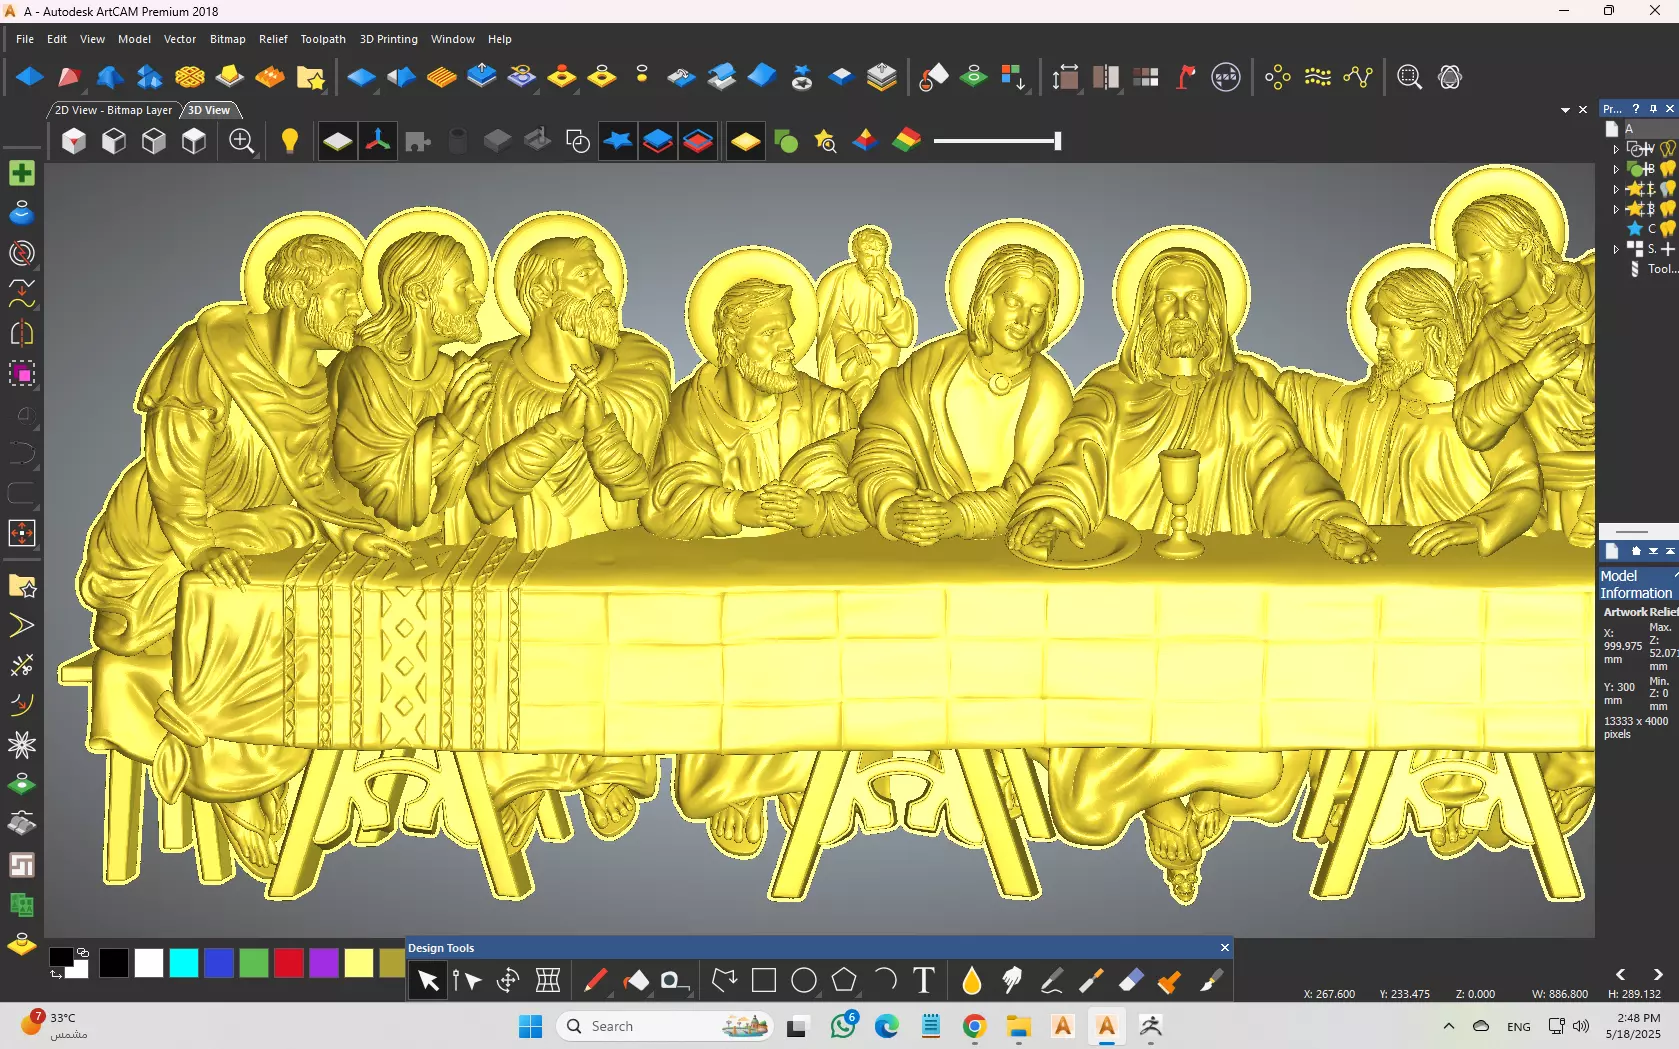1679x1049 pixels.
Task: Open the Toolpath menu
Action: pyautogui.click(x=323, y=39)
